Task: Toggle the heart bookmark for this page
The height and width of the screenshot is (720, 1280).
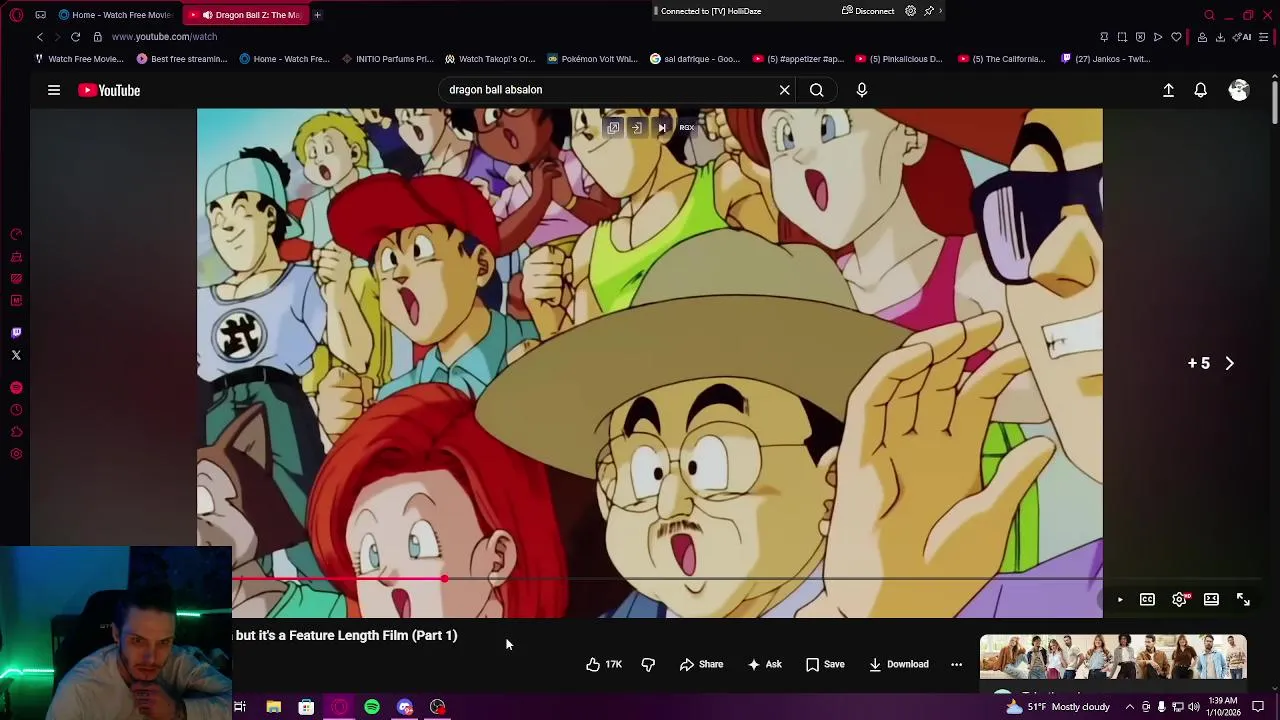Action: point(1176,37)
